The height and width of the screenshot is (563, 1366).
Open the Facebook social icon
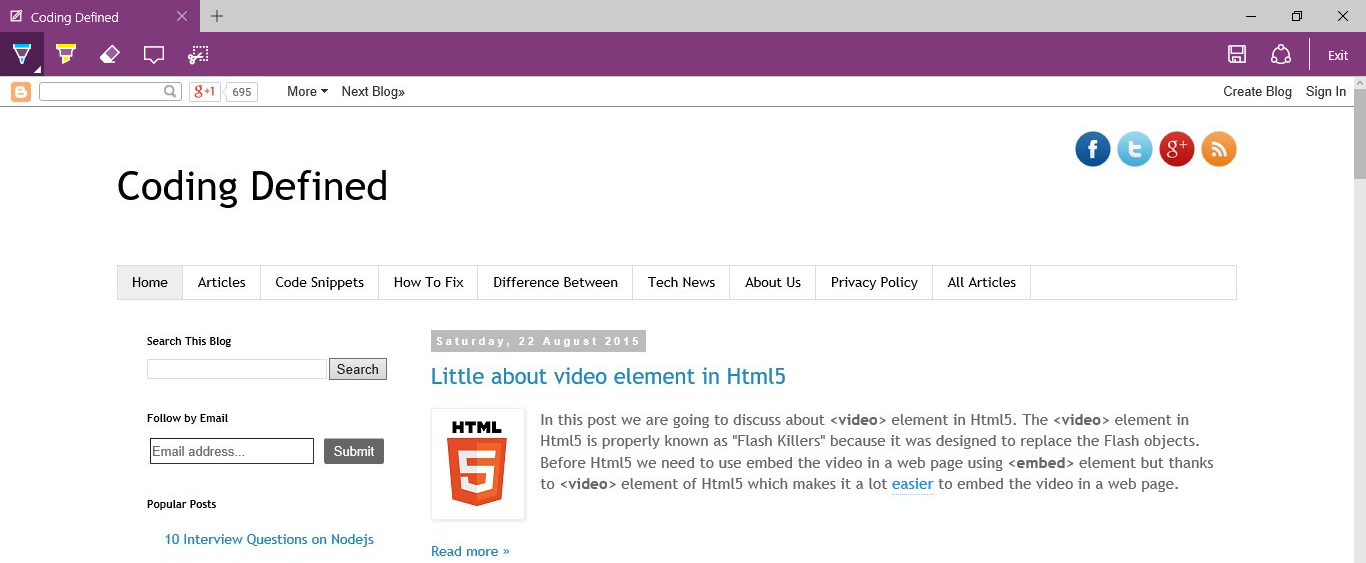1093,149
